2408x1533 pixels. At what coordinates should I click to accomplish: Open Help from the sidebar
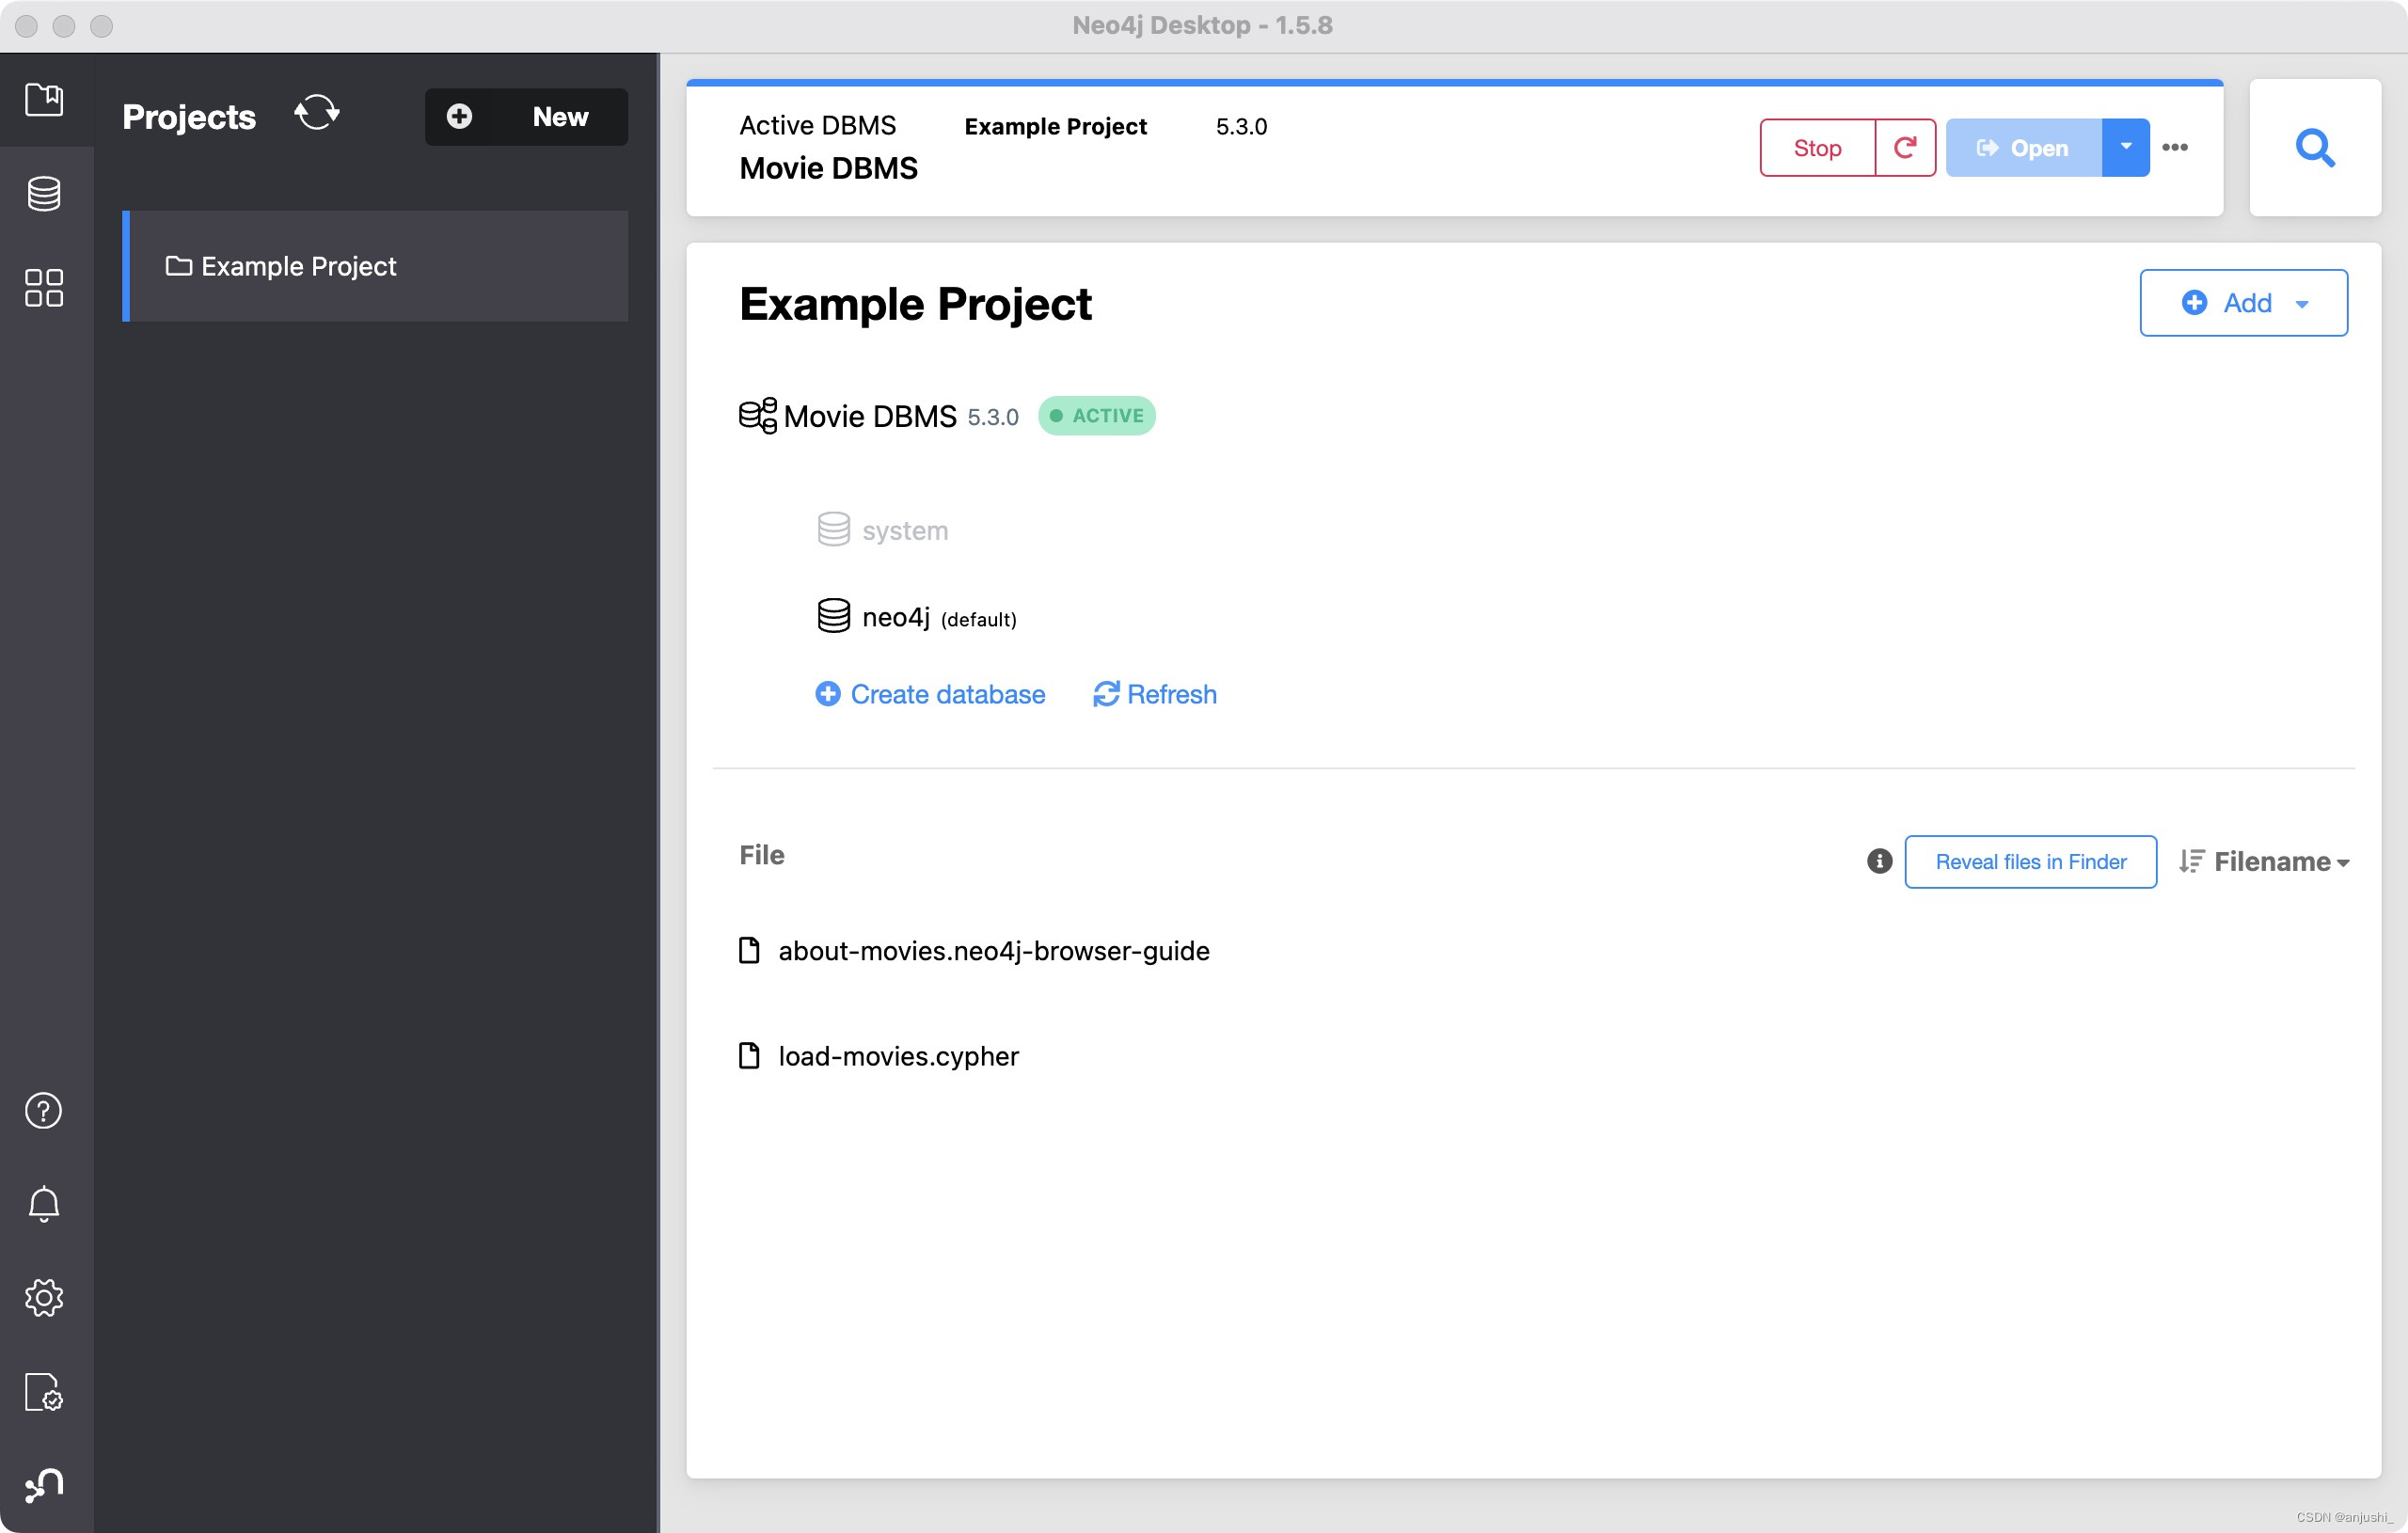coord(44,1110)
